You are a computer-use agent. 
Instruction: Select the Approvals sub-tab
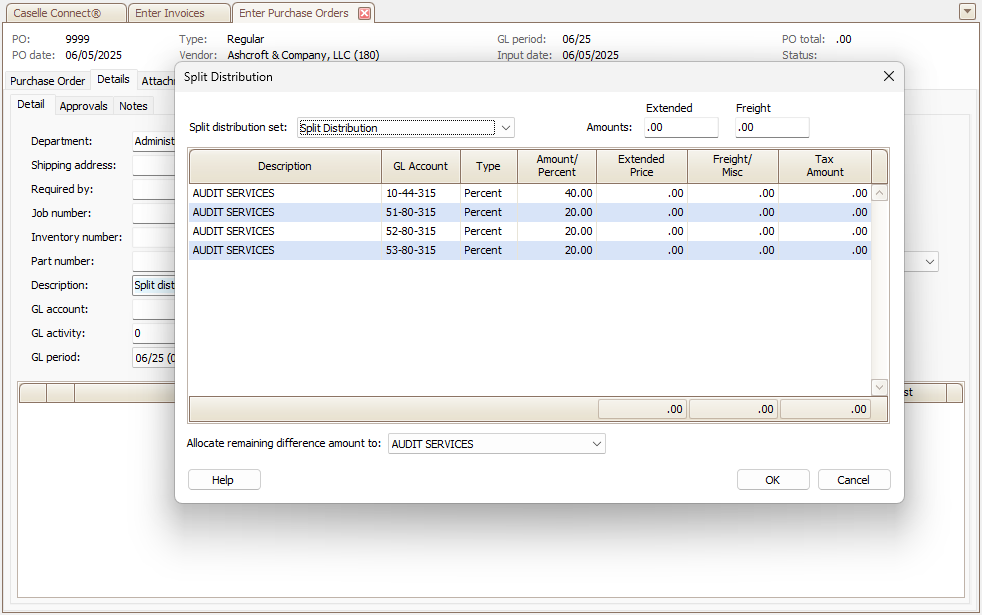(83, 106)
